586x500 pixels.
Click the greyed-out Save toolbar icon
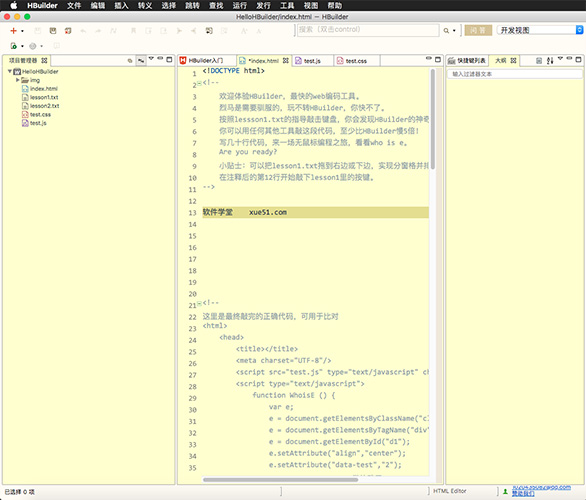38,31
